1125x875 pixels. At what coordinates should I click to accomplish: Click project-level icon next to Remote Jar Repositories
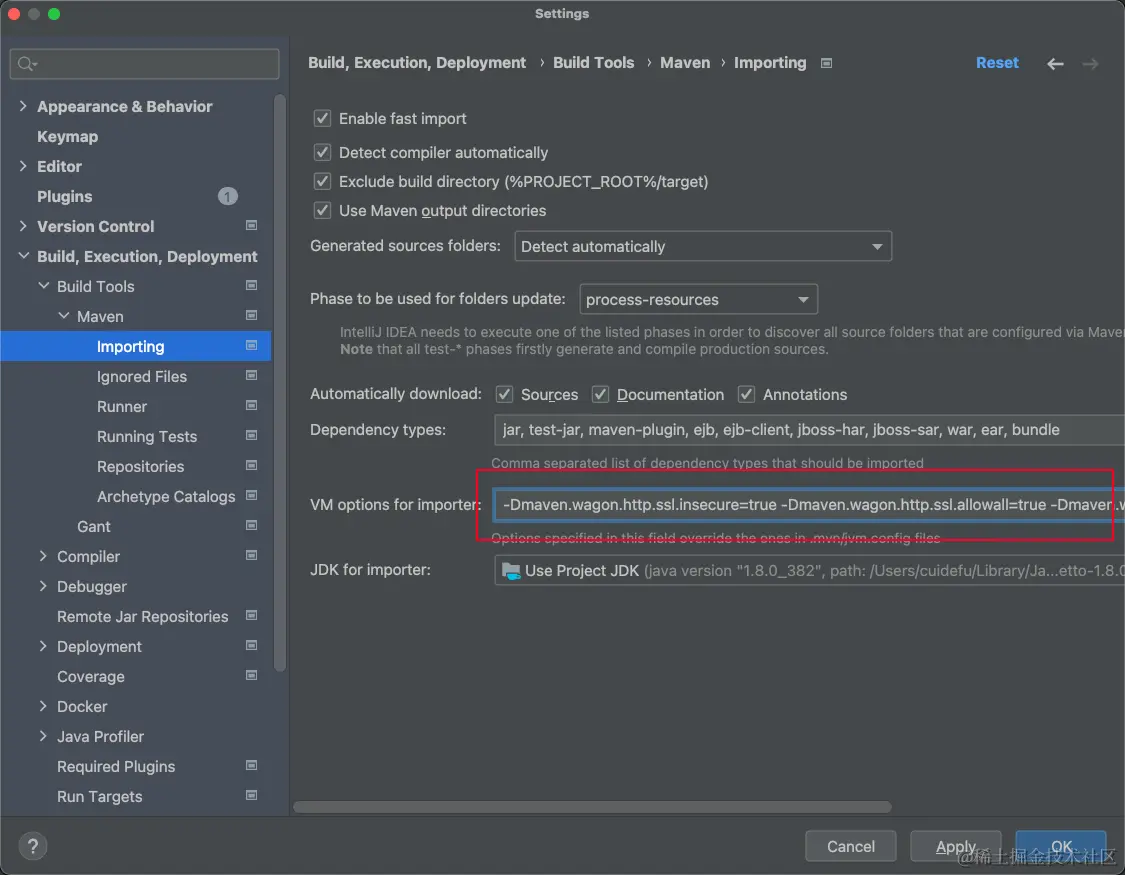pyautogui.click(x=251, y=615)
